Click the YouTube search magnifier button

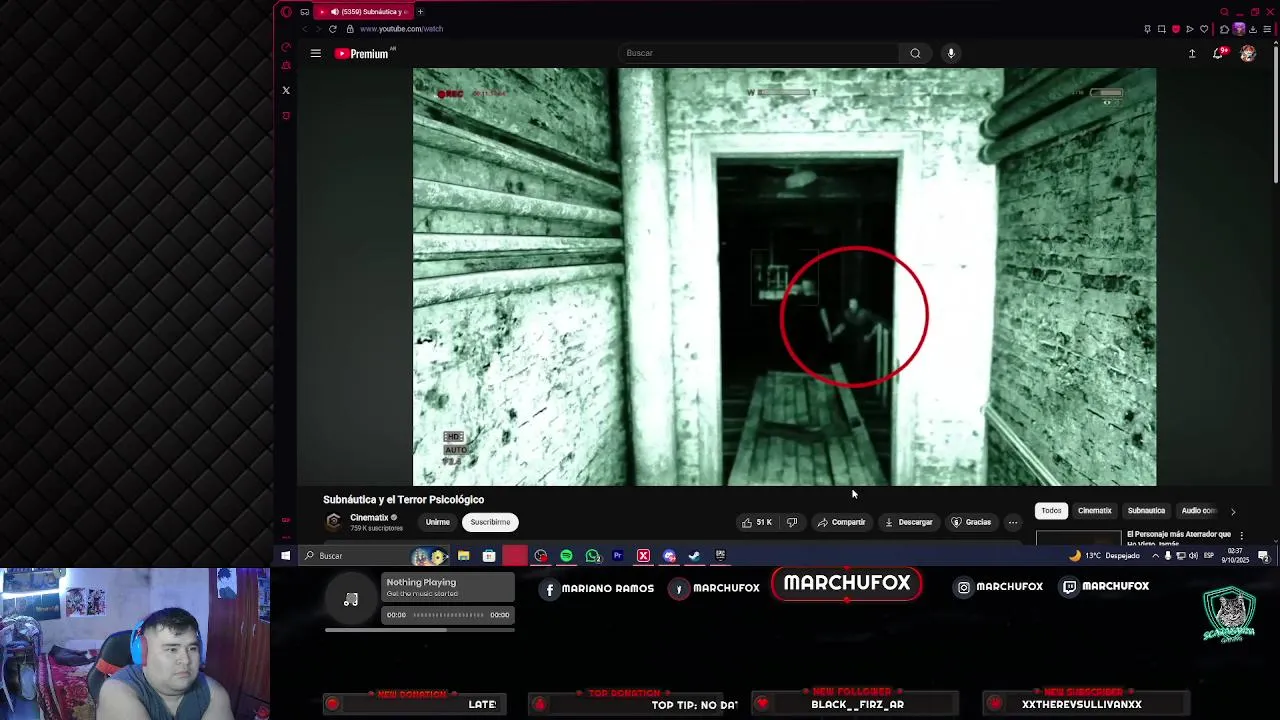tap(915, 53)
